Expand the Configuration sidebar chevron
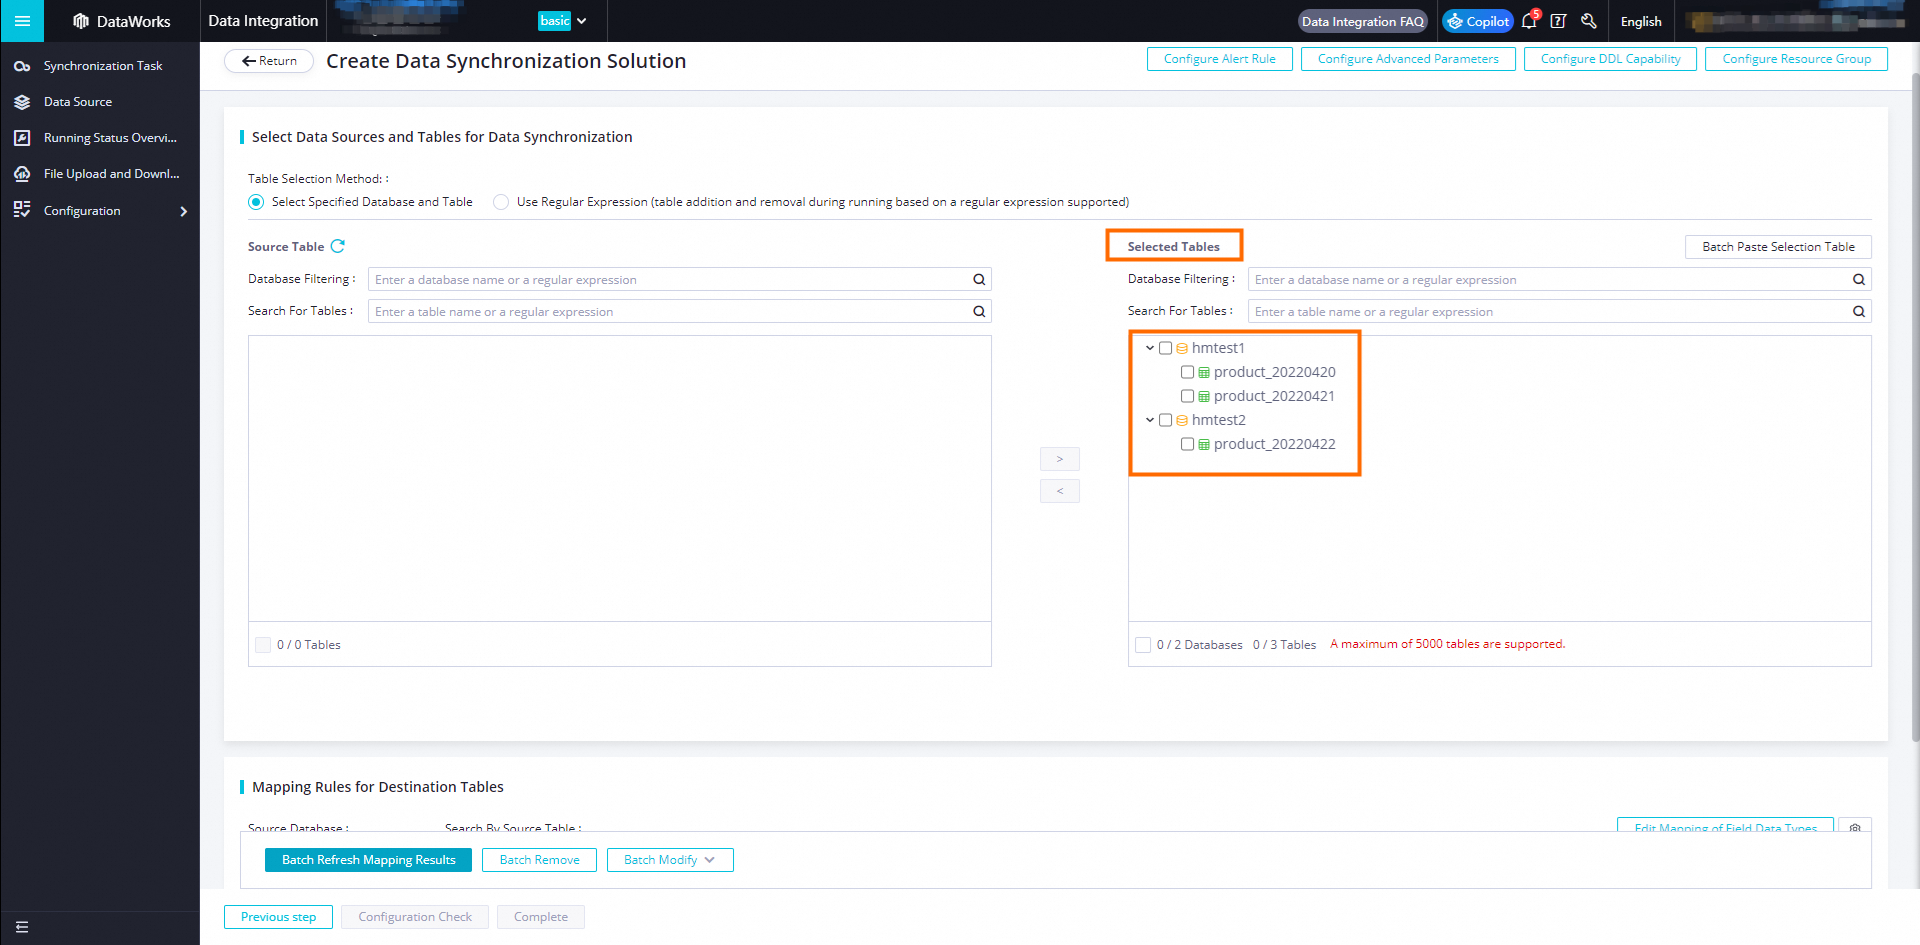The width and height of the screenshot is (1920, 945). pyautogui.click(x=183, y=211)
